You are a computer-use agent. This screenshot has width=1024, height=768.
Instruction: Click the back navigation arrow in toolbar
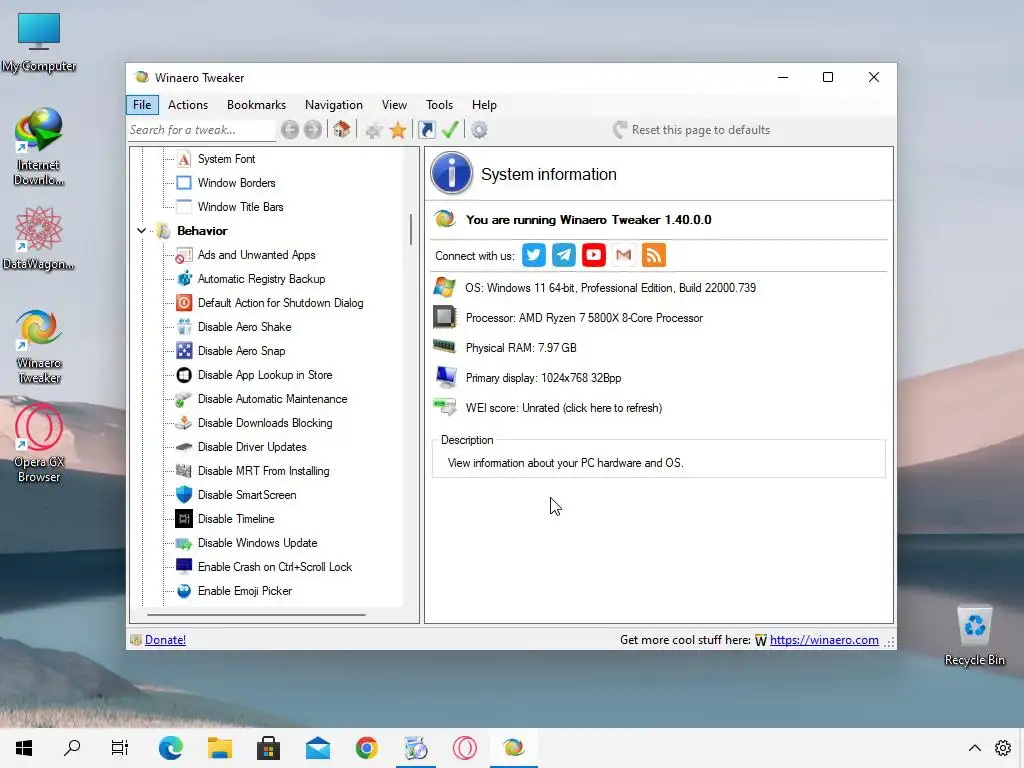click(290, 130)
